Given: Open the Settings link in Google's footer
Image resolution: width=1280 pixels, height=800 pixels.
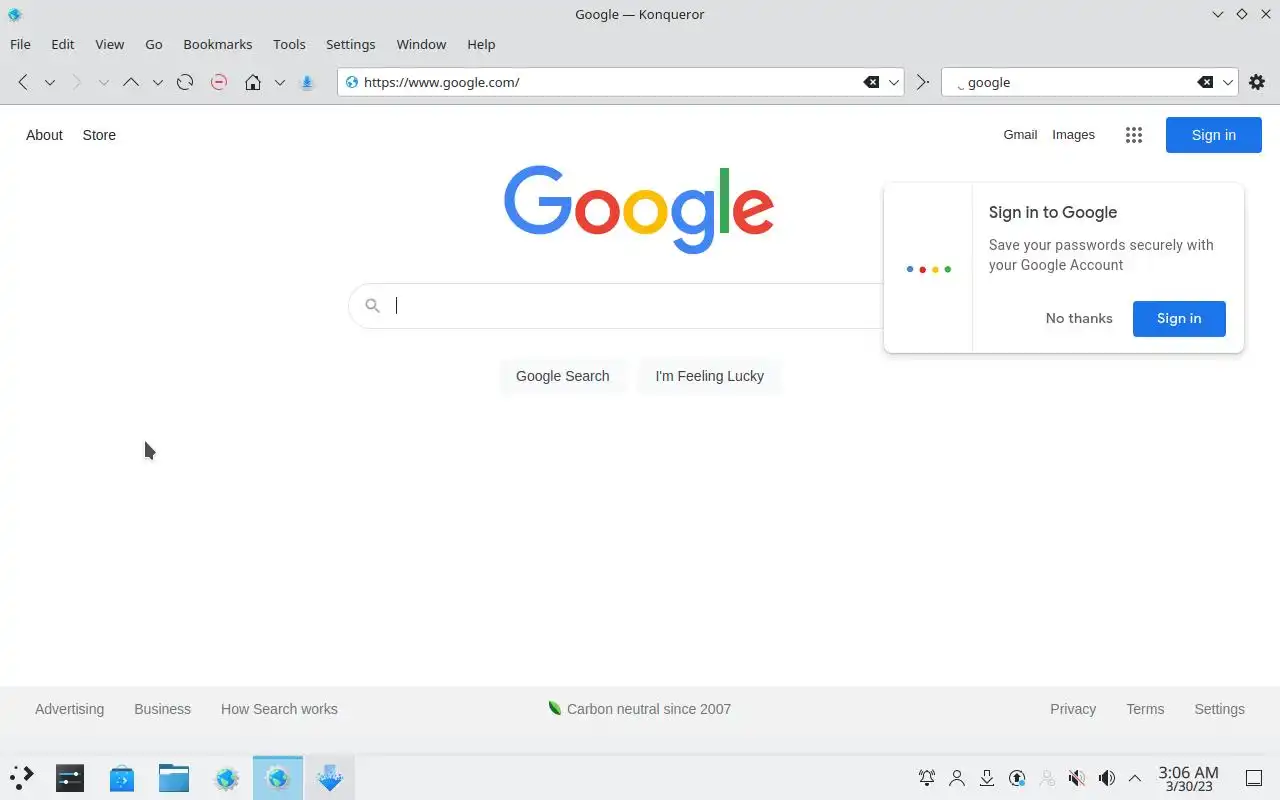Looking at the screenshot, I should tap(1219, 709).
